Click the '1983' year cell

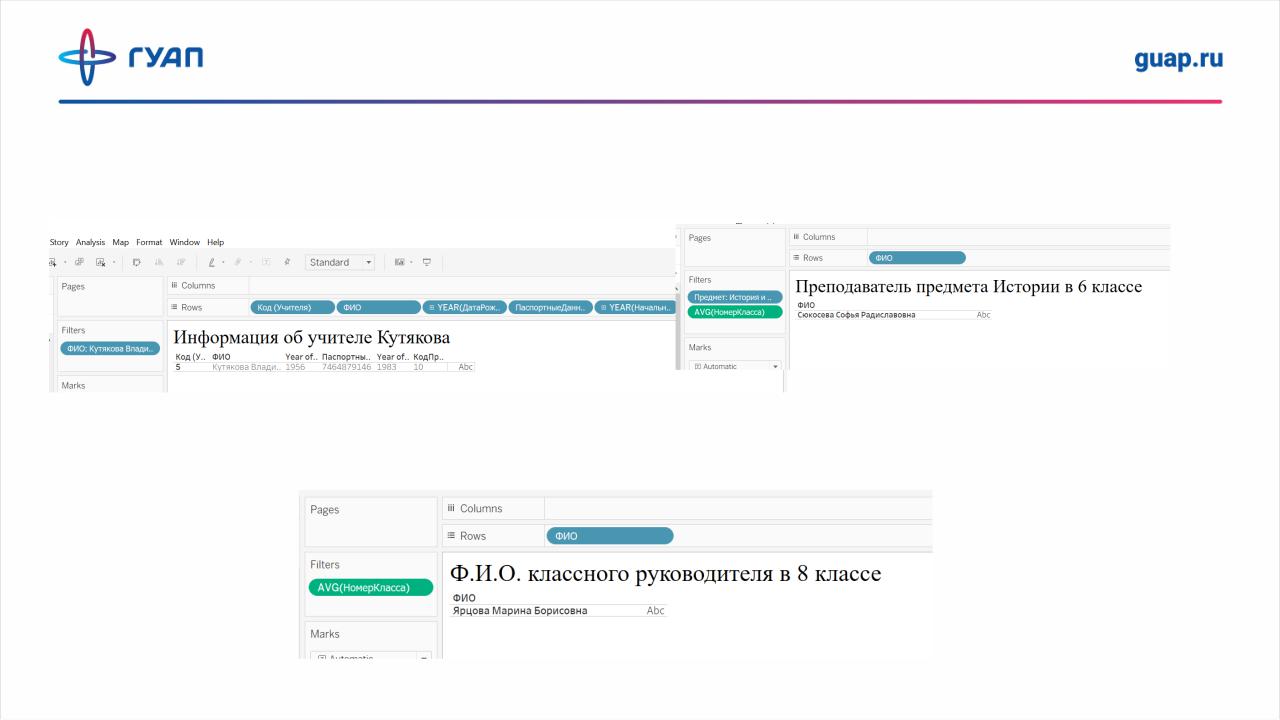tap(387, 367)
